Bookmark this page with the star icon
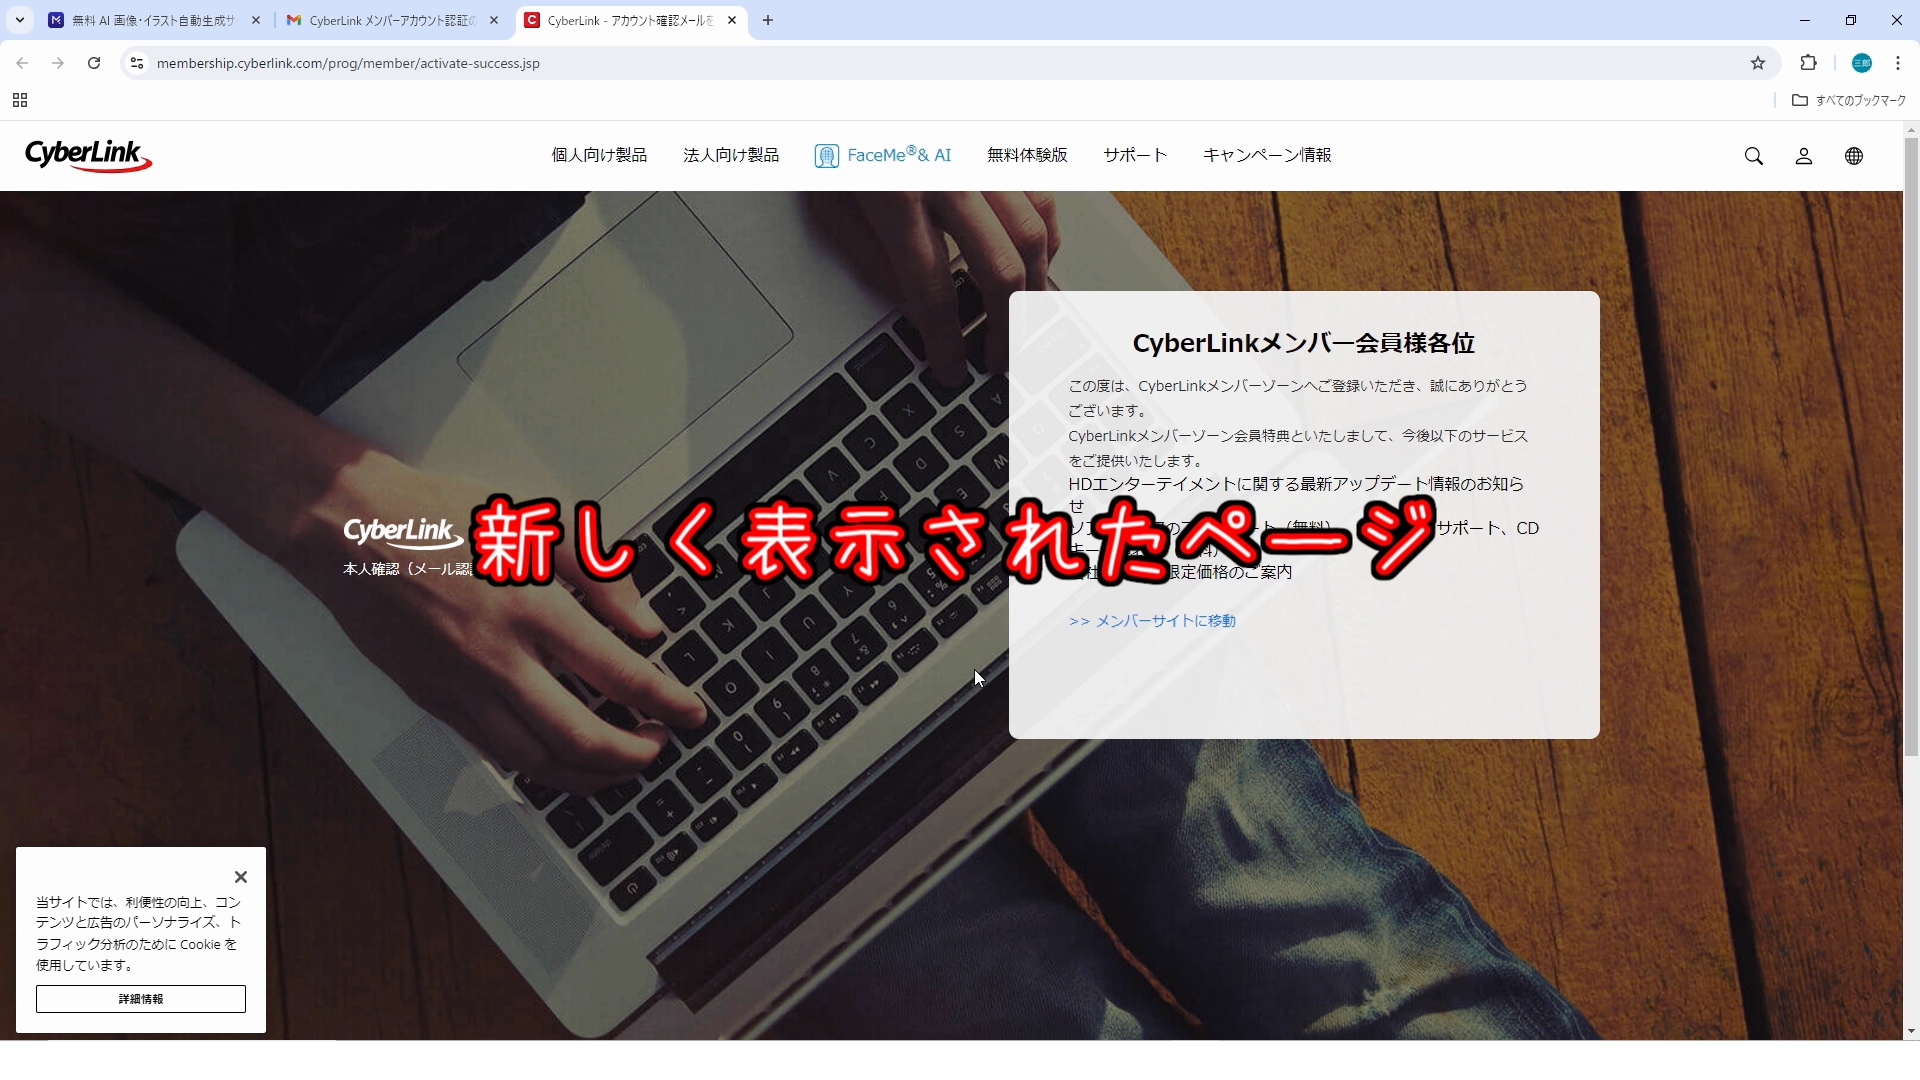Viewport: 1920px width, 1080px height. [1757, 63]
